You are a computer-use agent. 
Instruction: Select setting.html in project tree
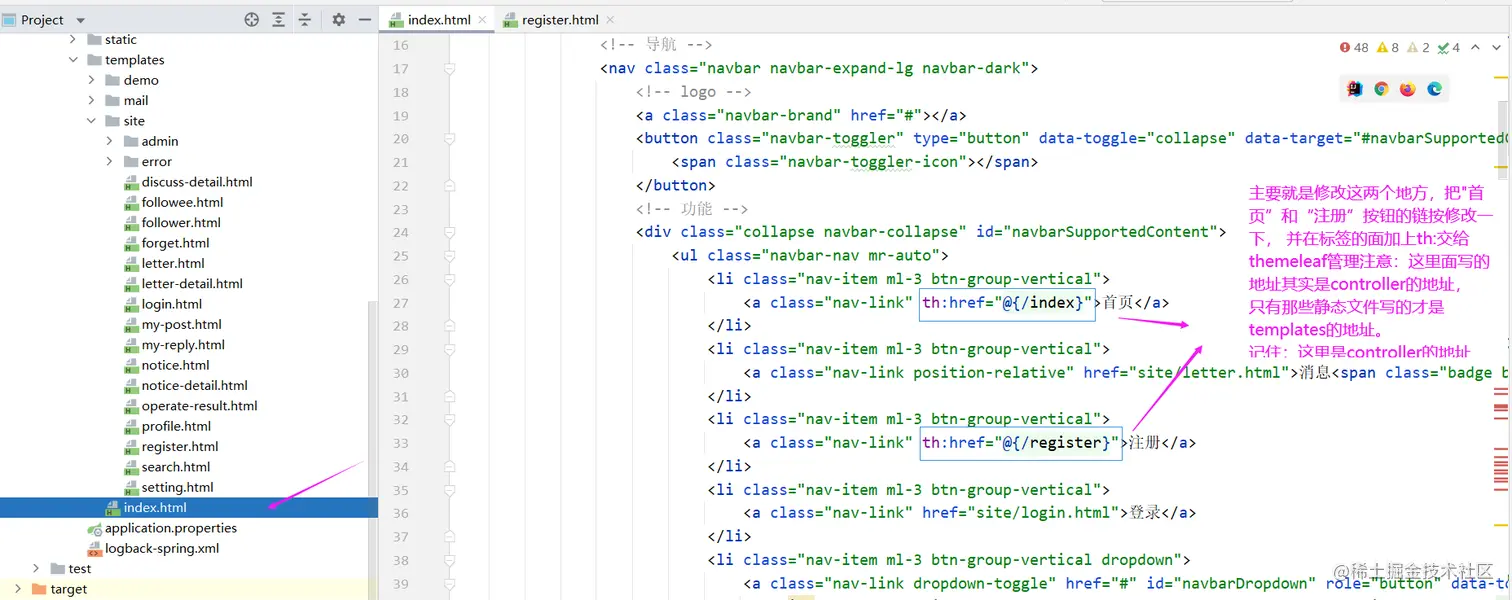(x=169, y=487)
